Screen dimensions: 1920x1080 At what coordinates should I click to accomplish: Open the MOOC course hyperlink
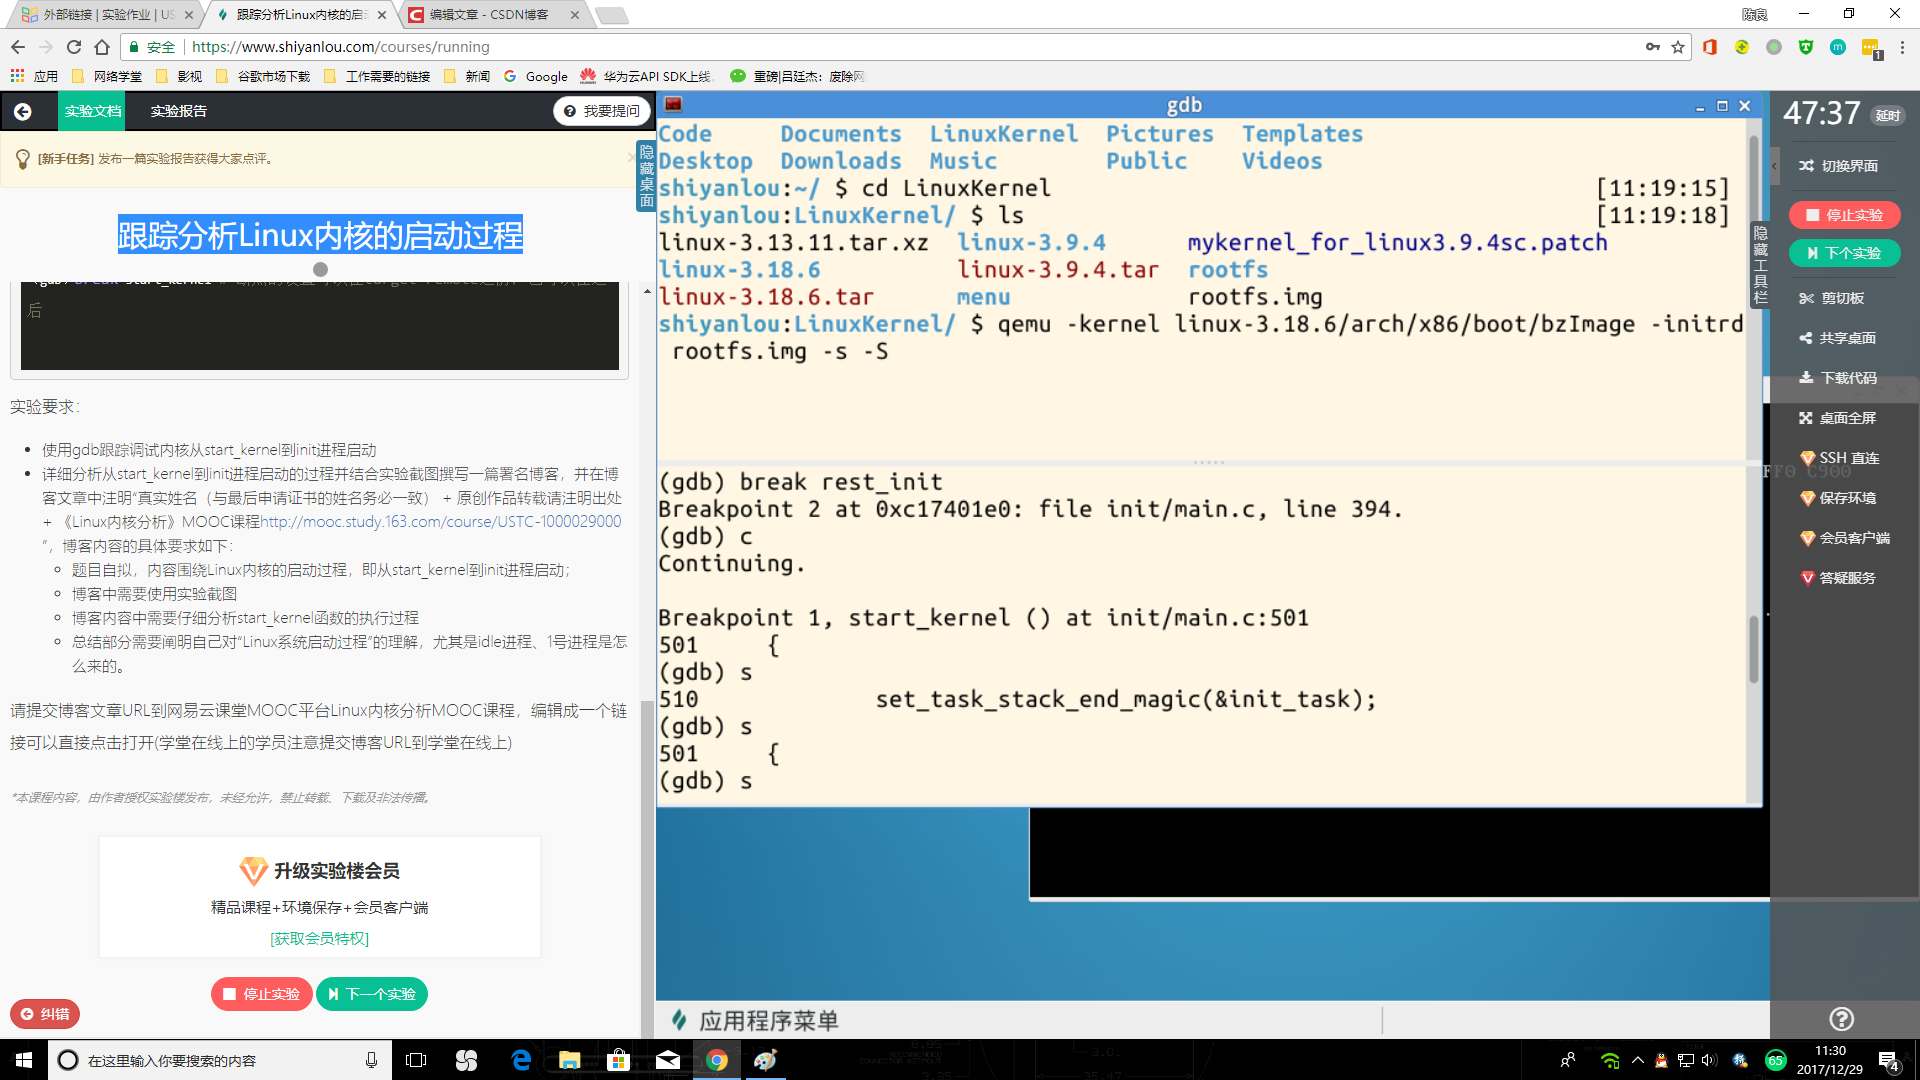point(440,521)
